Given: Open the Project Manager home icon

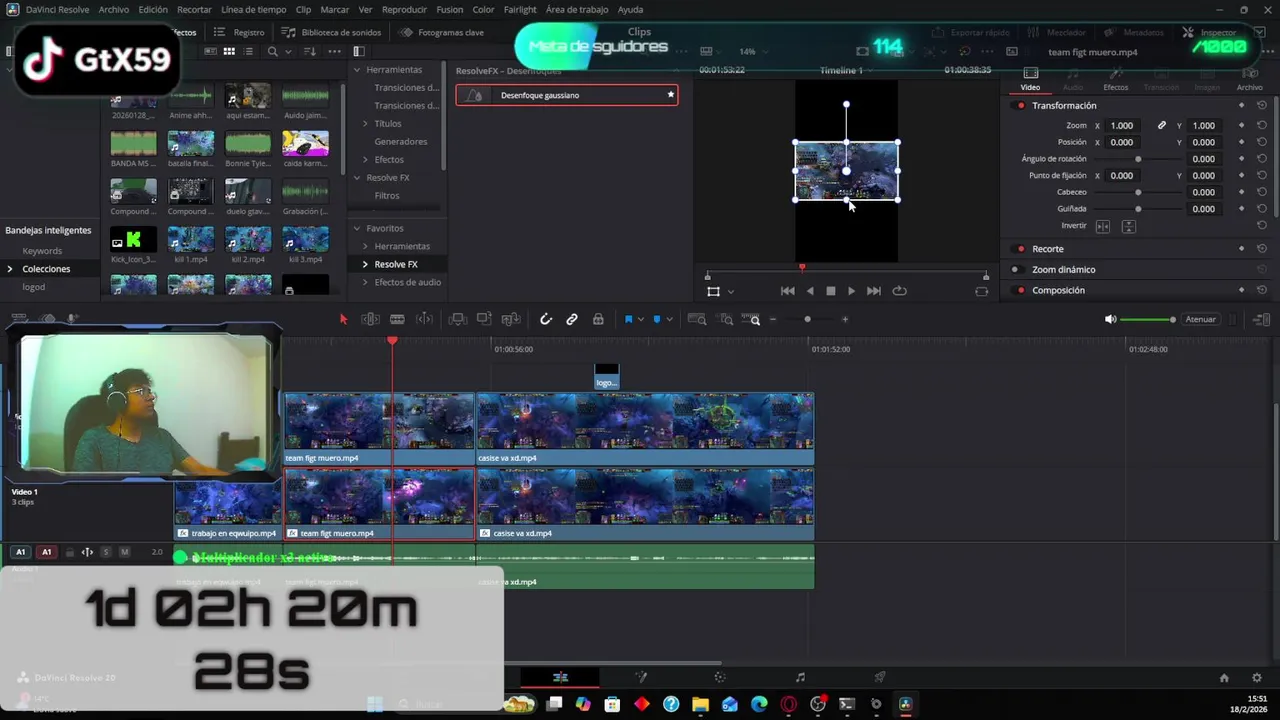Looking at the screenshot, I should [1224, 677].
